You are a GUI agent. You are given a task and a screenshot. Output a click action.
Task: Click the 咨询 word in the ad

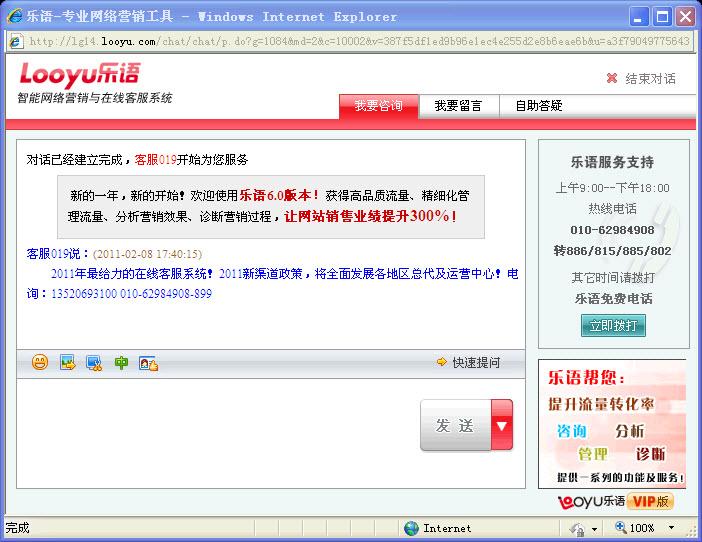(572, 431)
